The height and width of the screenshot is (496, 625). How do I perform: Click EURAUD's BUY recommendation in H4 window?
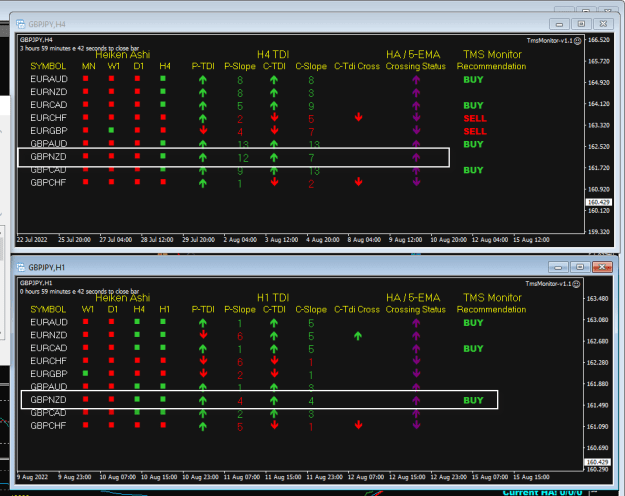point(473,80)
